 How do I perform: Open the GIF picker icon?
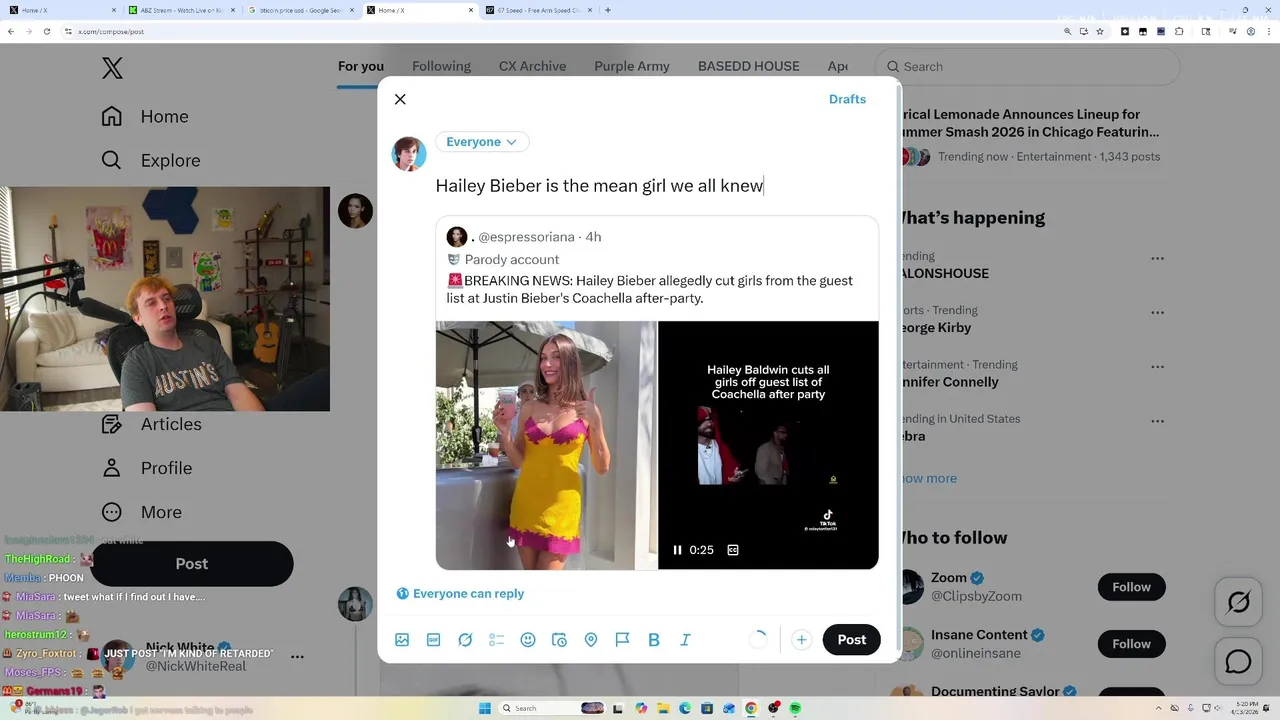(x=433, y=640)
